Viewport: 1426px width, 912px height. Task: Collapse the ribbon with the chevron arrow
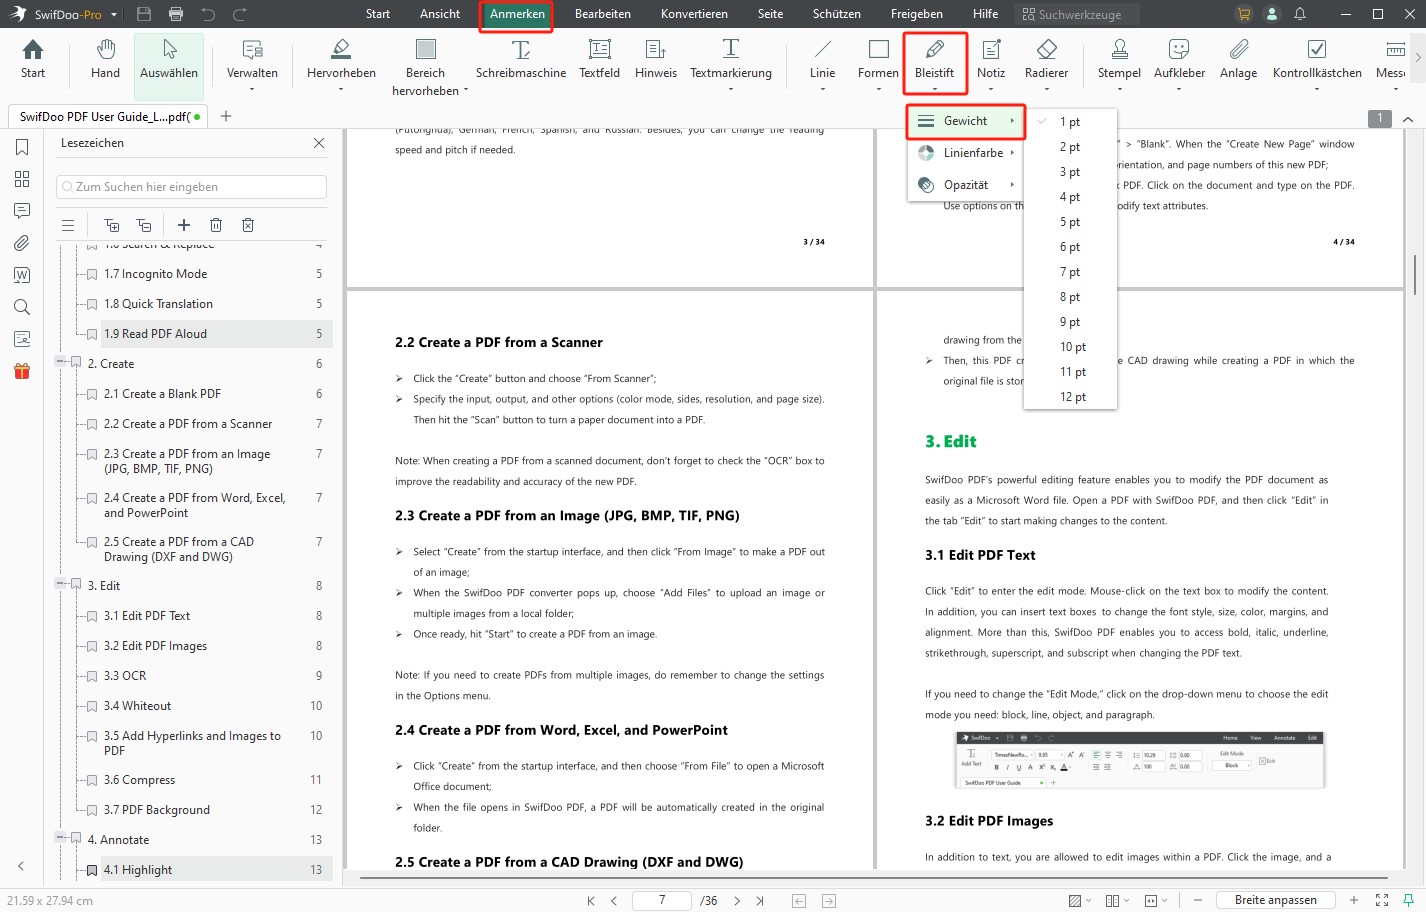coord(1408,119)
